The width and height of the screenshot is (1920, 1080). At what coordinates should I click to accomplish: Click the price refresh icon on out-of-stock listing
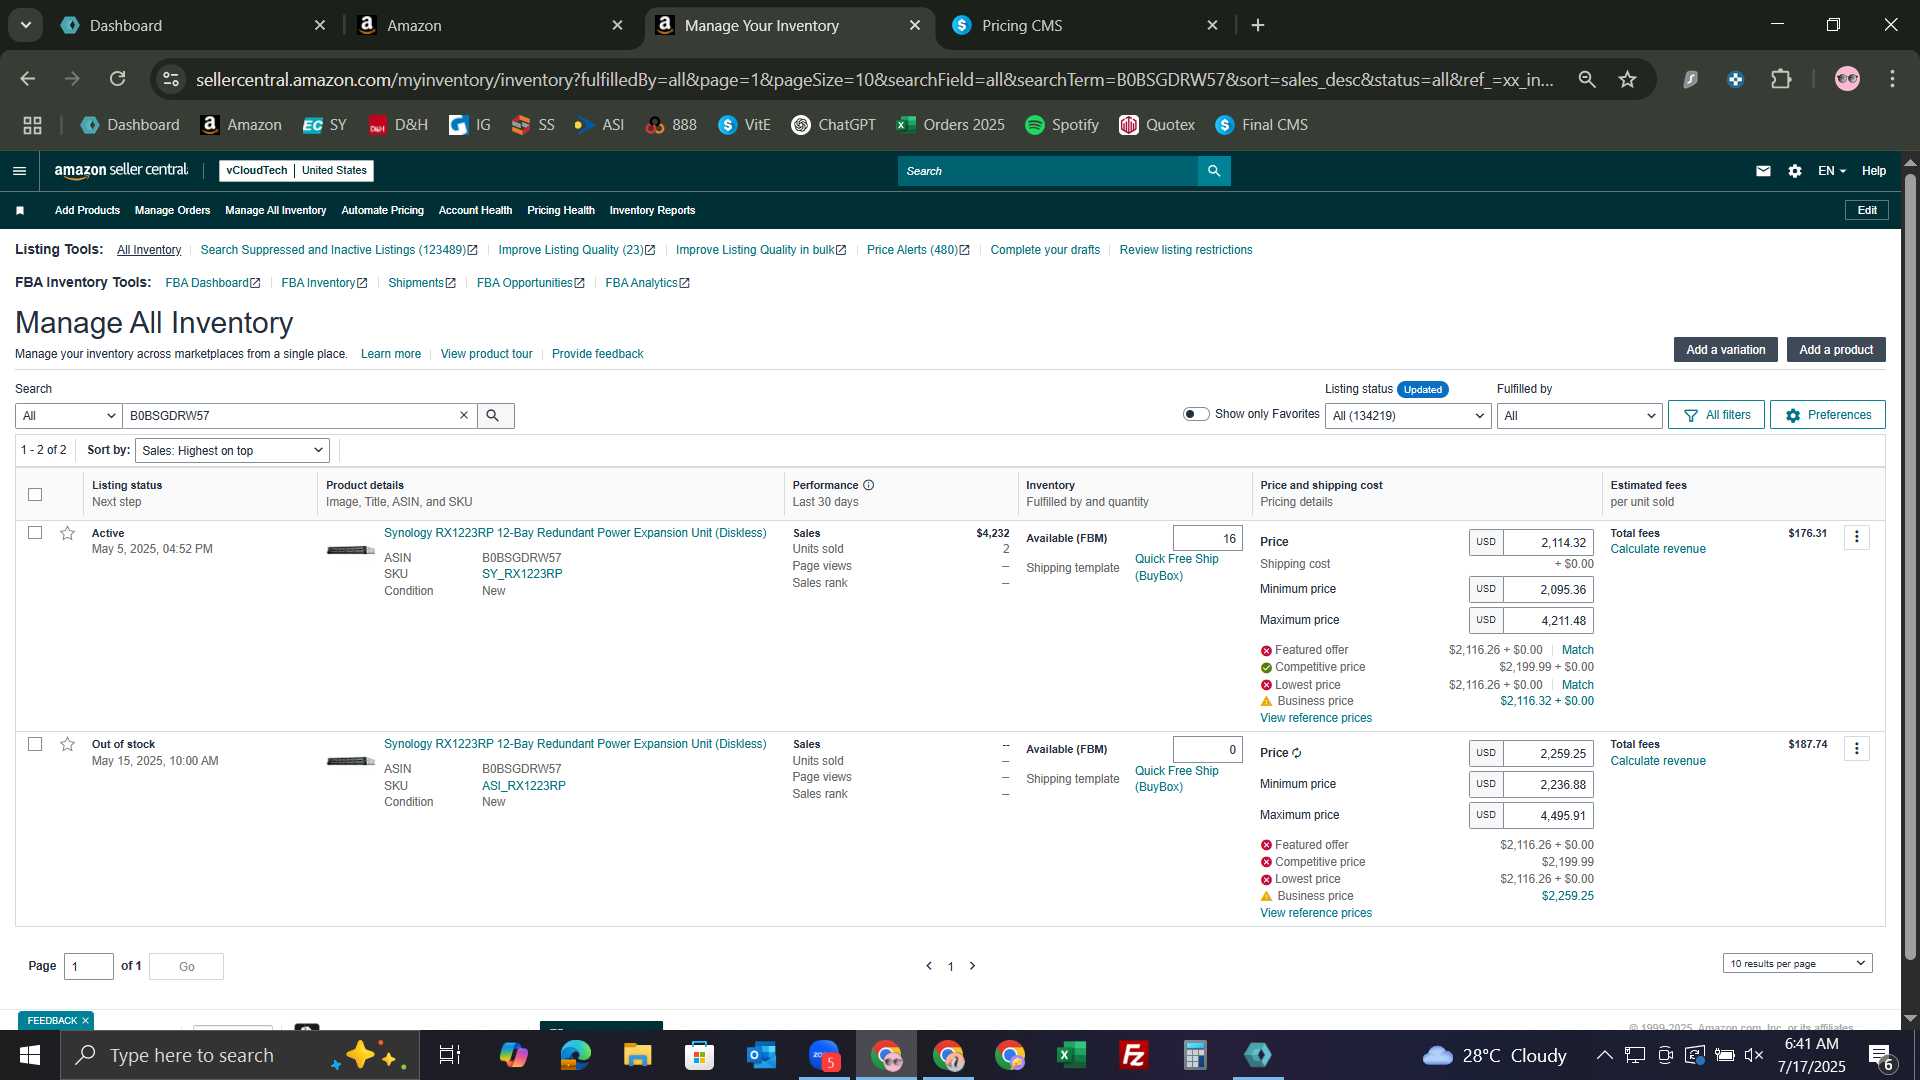pos(1297,753)
